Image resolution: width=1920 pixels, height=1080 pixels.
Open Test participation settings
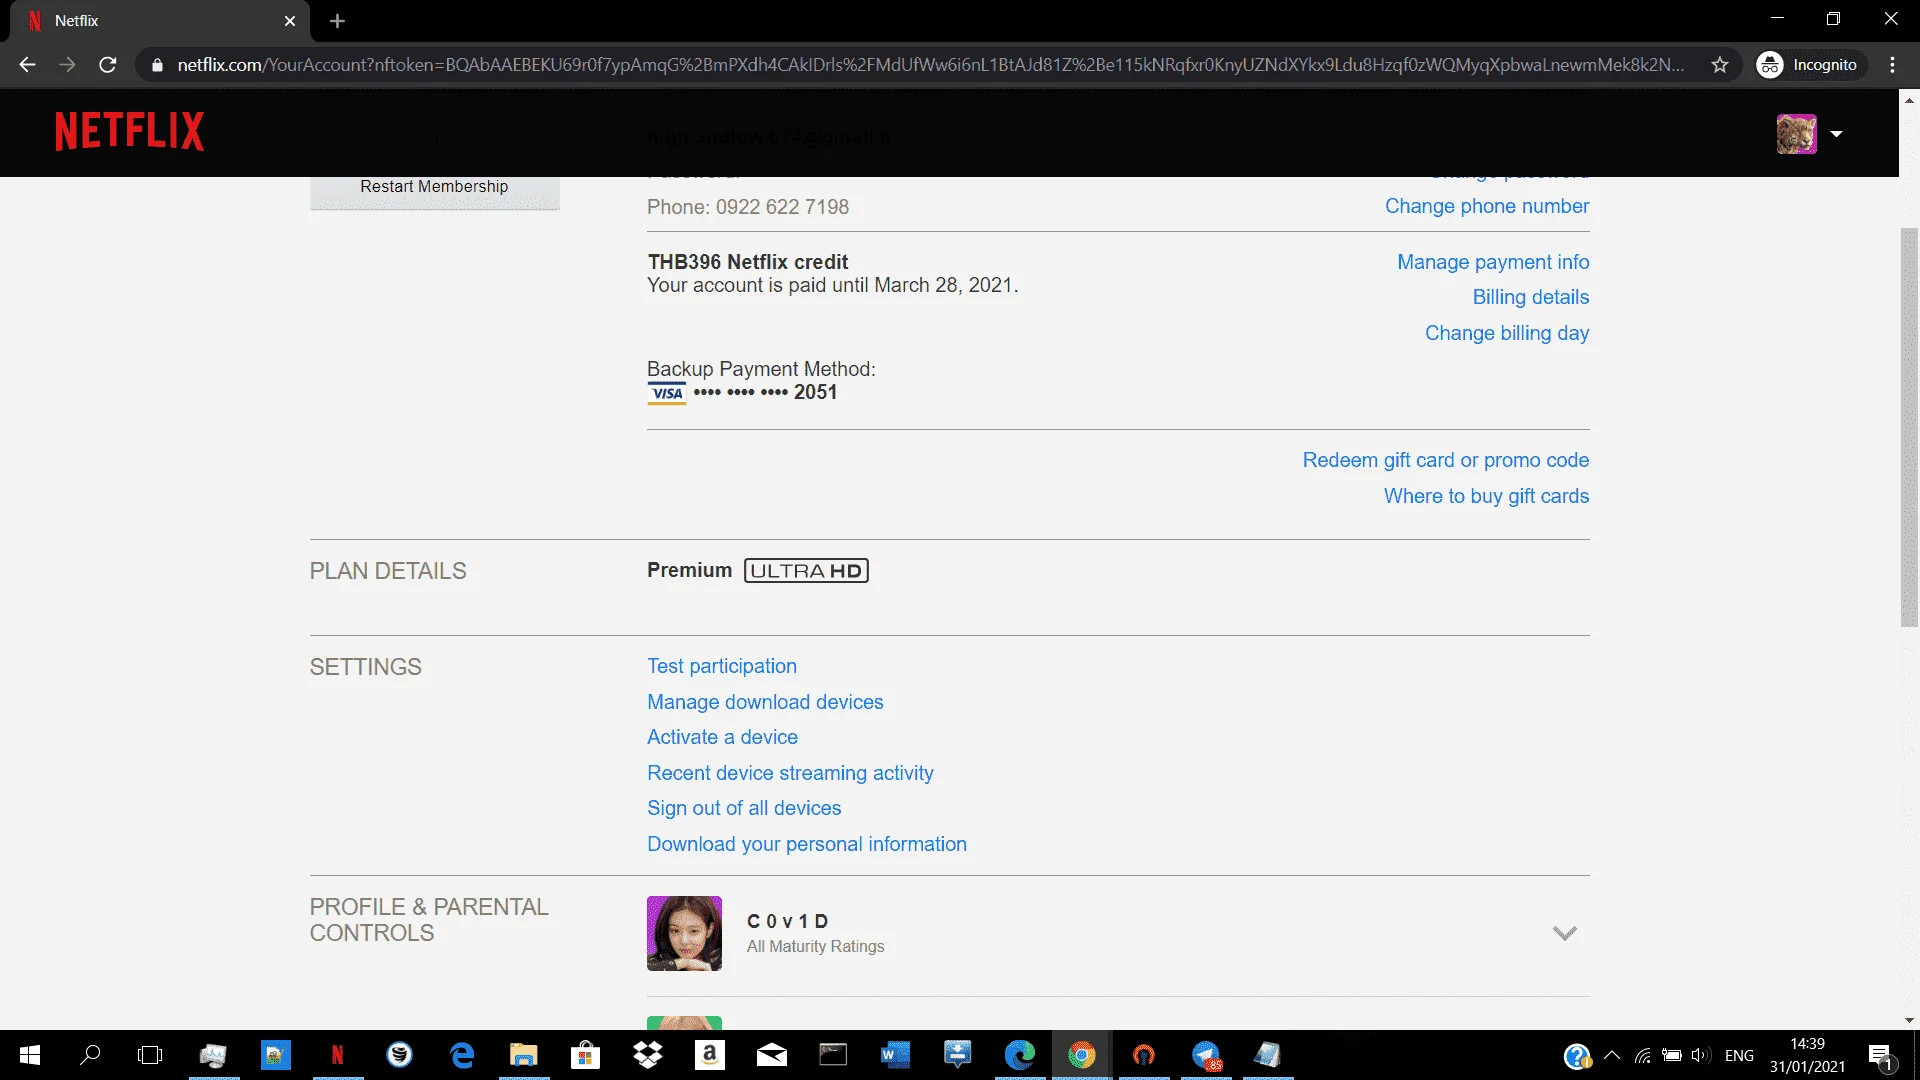(722, 666)
